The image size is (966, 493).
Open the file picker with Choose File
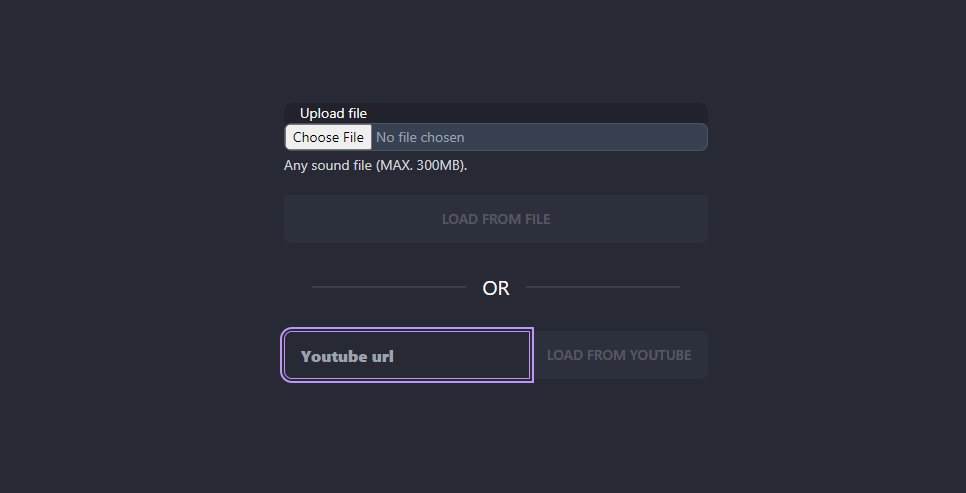[x=328, y=137]
